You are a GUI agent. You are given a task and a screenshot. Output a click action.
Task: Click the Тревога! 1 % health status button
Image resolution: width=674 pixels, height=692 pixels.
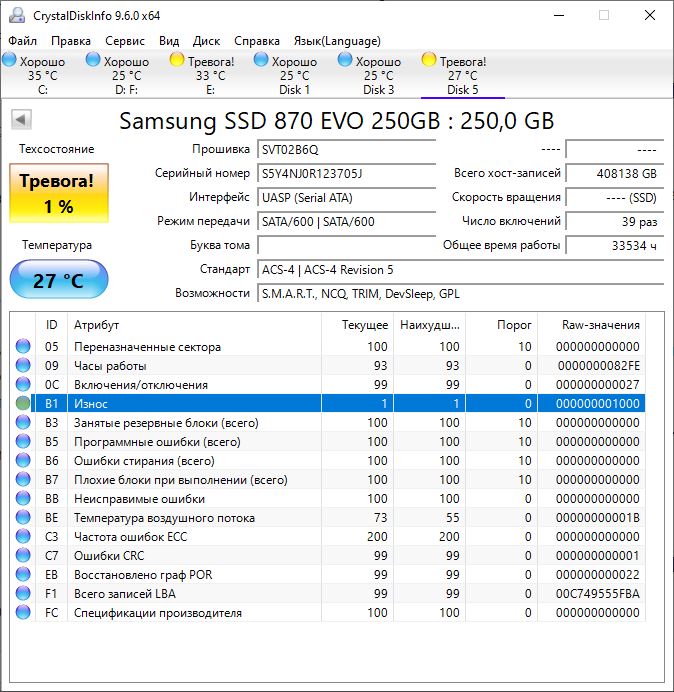(x=59, y=193)
